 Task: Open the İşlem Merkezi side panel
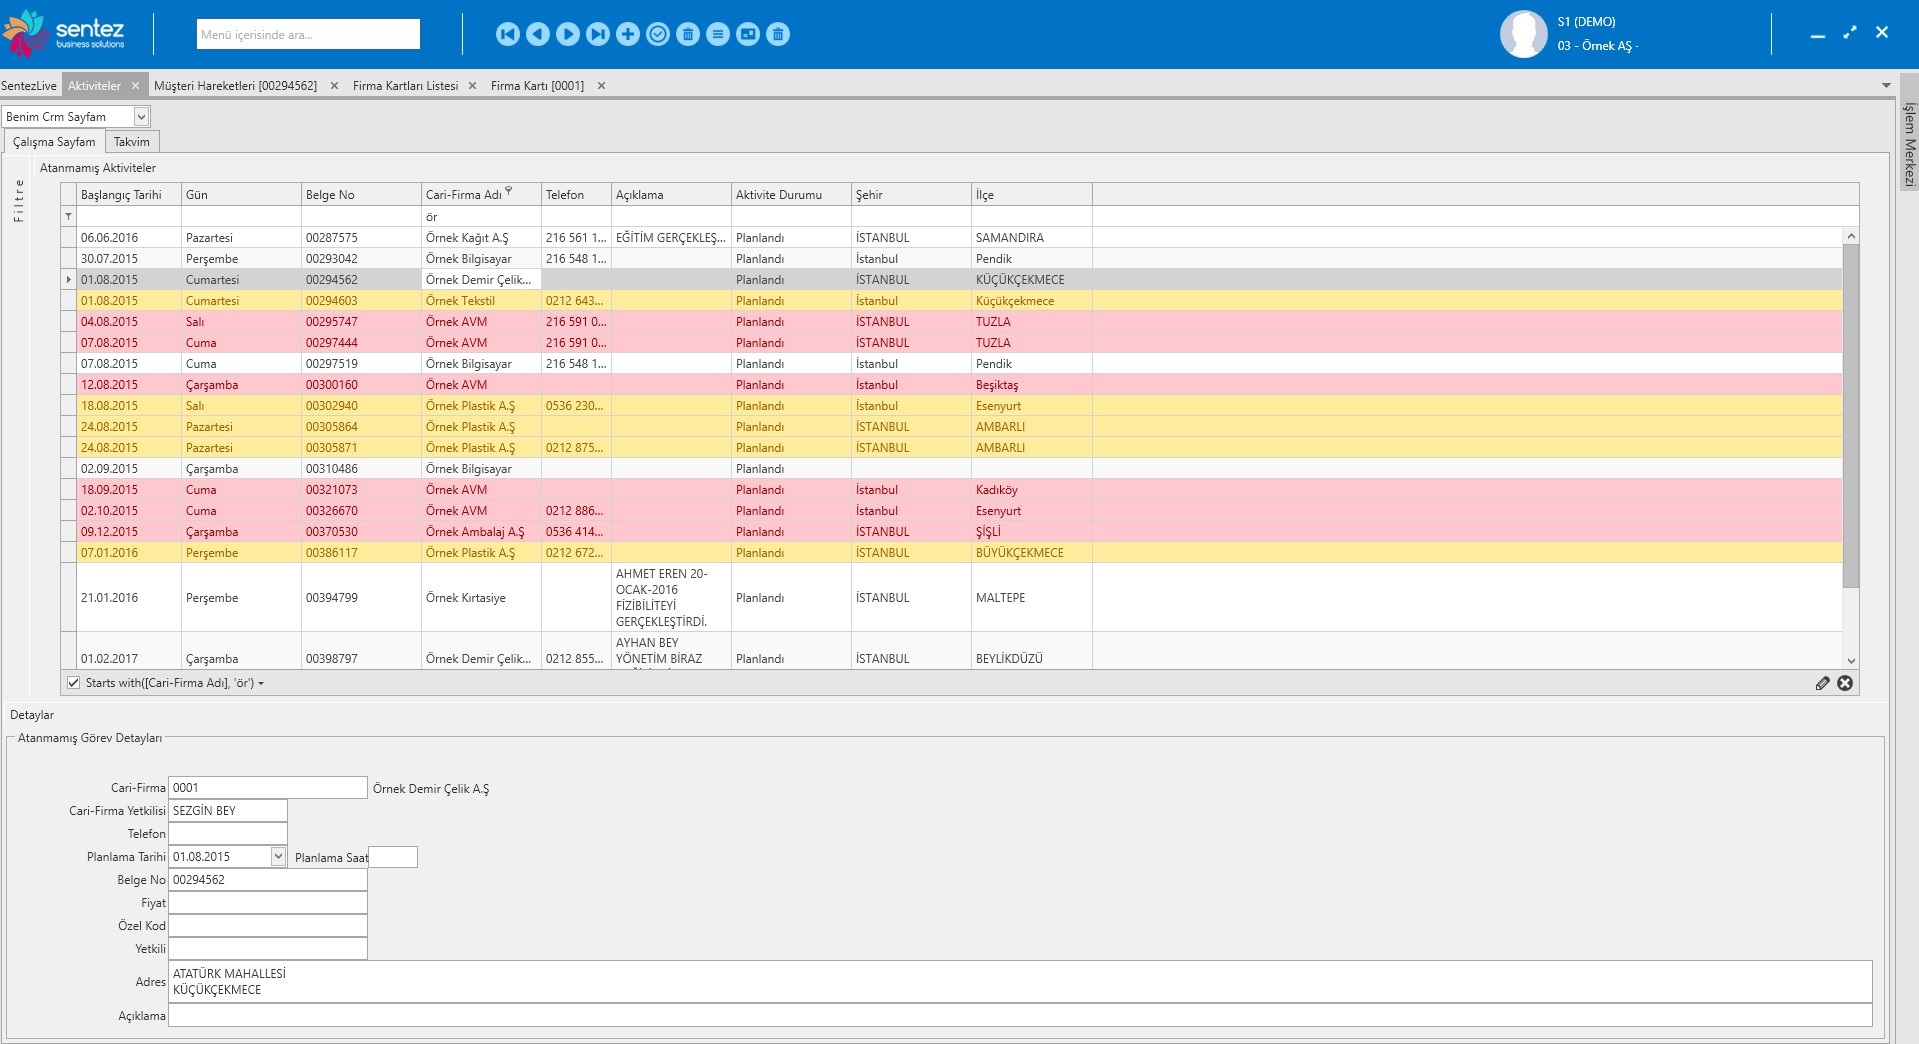point(1908,145)
